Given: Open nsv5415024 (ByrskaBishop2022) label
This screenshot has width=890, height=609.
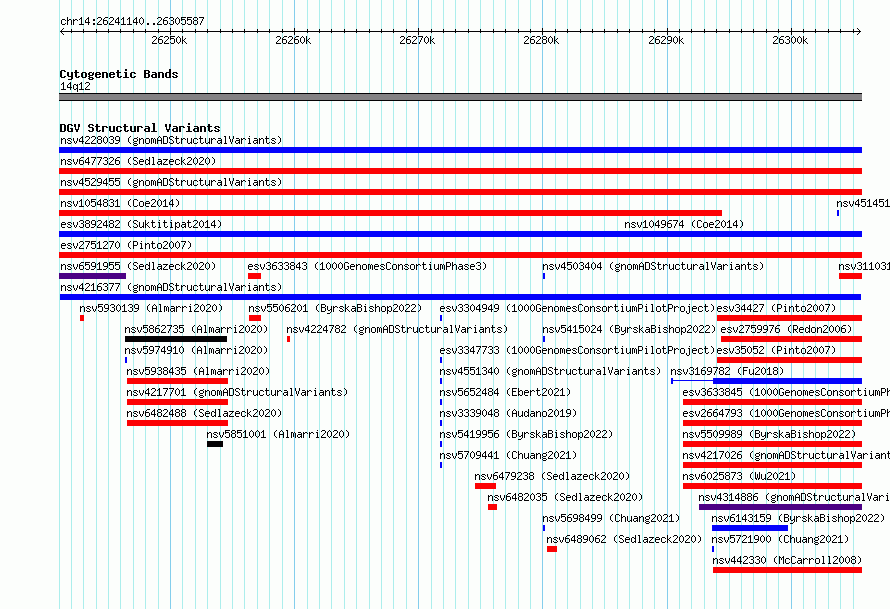Looking at the screenshot, I should click(x=629, y=329).
